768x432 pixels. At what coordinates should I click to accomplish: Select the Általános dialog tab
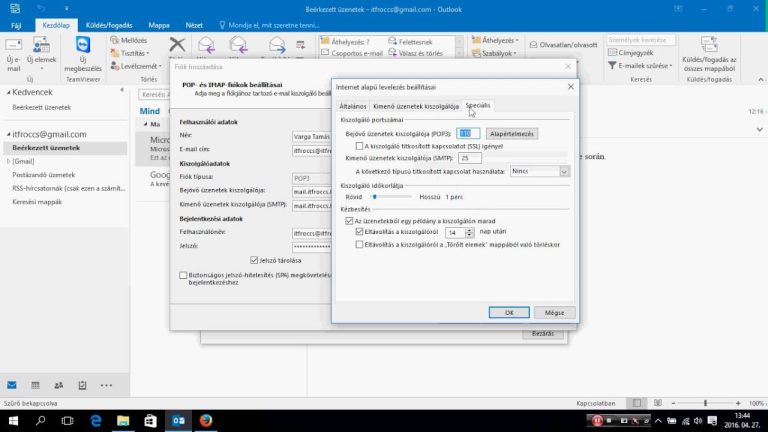pos(353,106)
